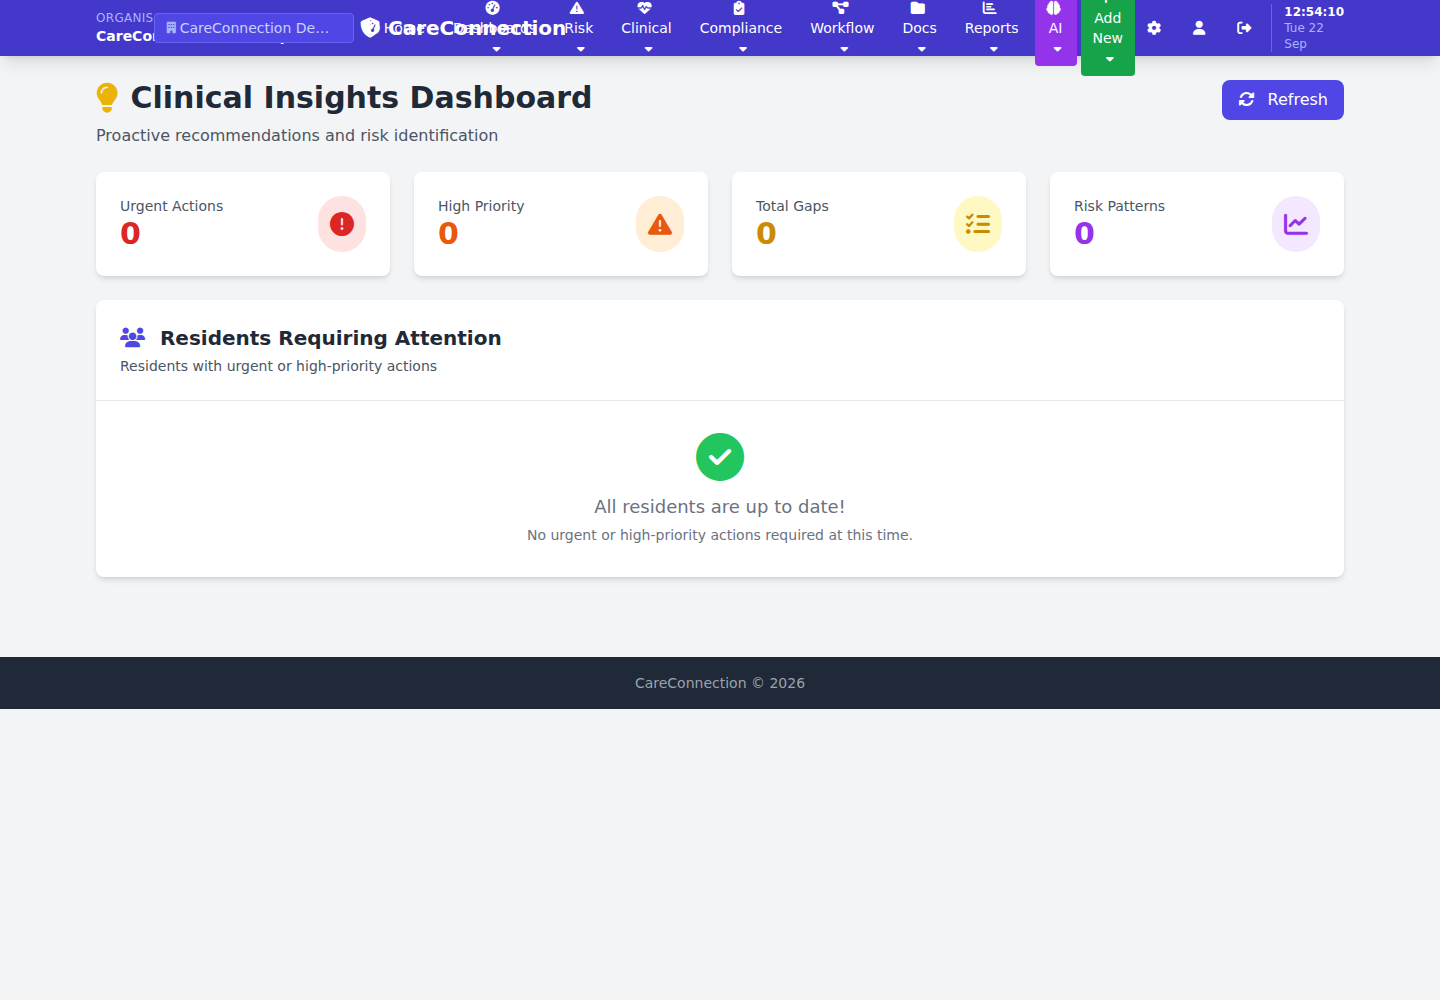The width and height of the screenshot is (1440, 1000).
Task: Expand the AI dropdown menu
Action: tap(1055, 30)
